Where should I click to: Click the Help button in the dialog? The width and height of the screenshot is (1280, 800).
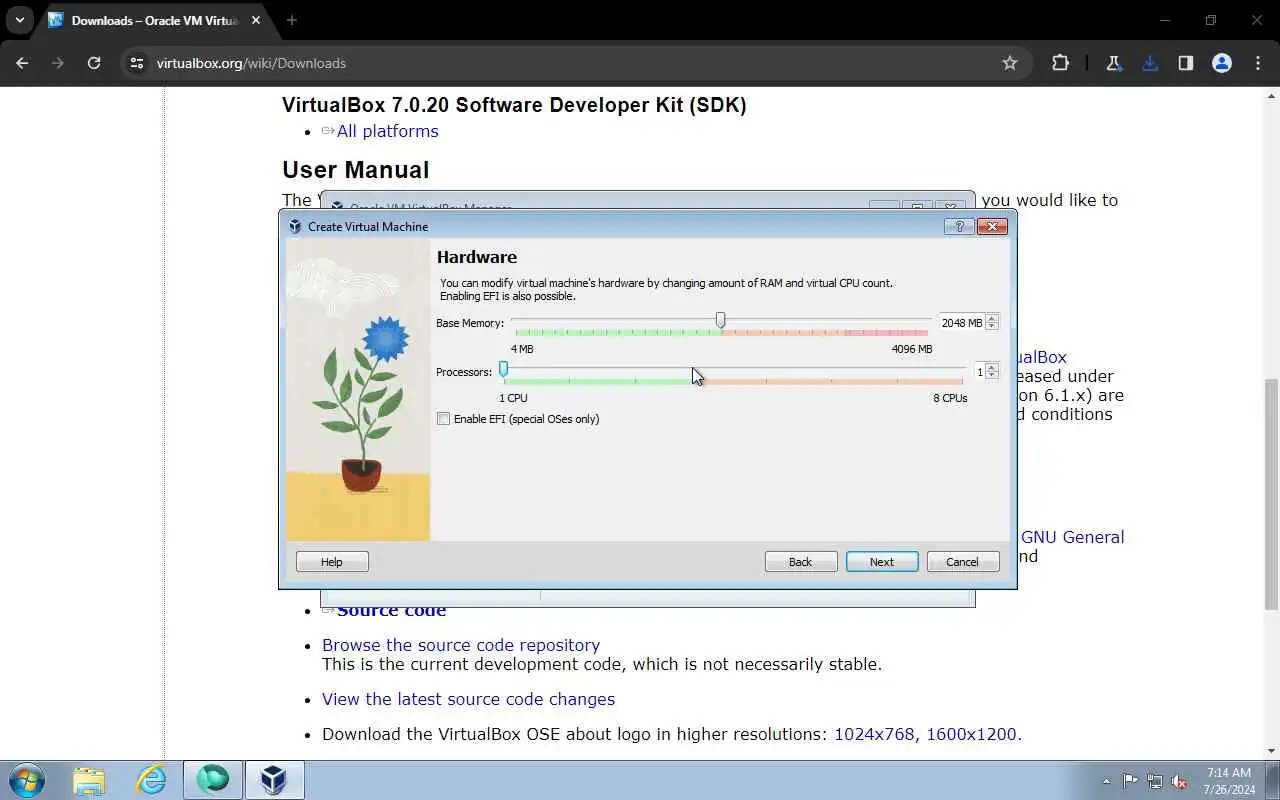[x=332, y=562]
